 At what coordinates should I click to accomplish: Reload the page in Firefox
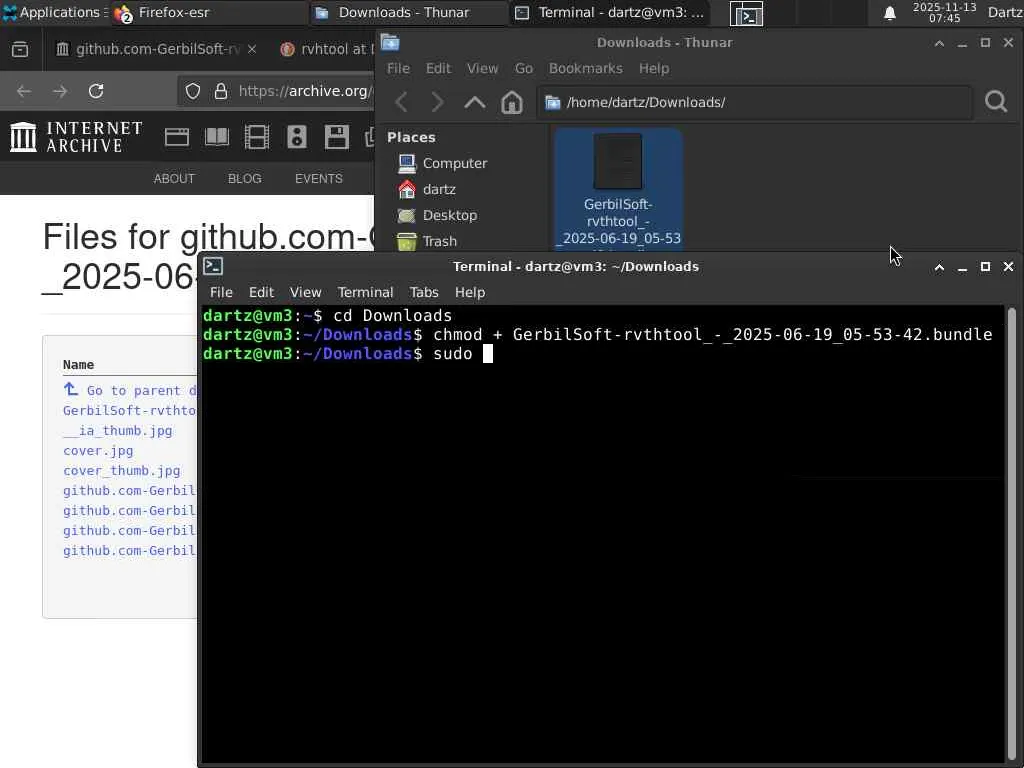96,91
